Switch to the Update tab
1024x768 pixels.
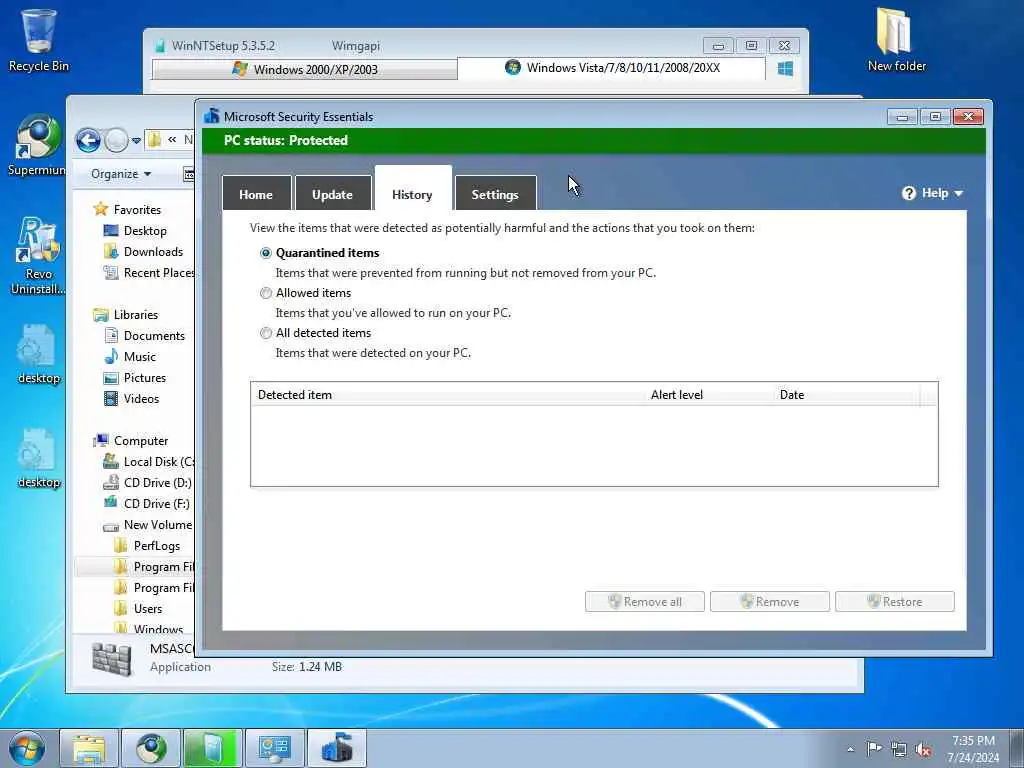(332, 194)
